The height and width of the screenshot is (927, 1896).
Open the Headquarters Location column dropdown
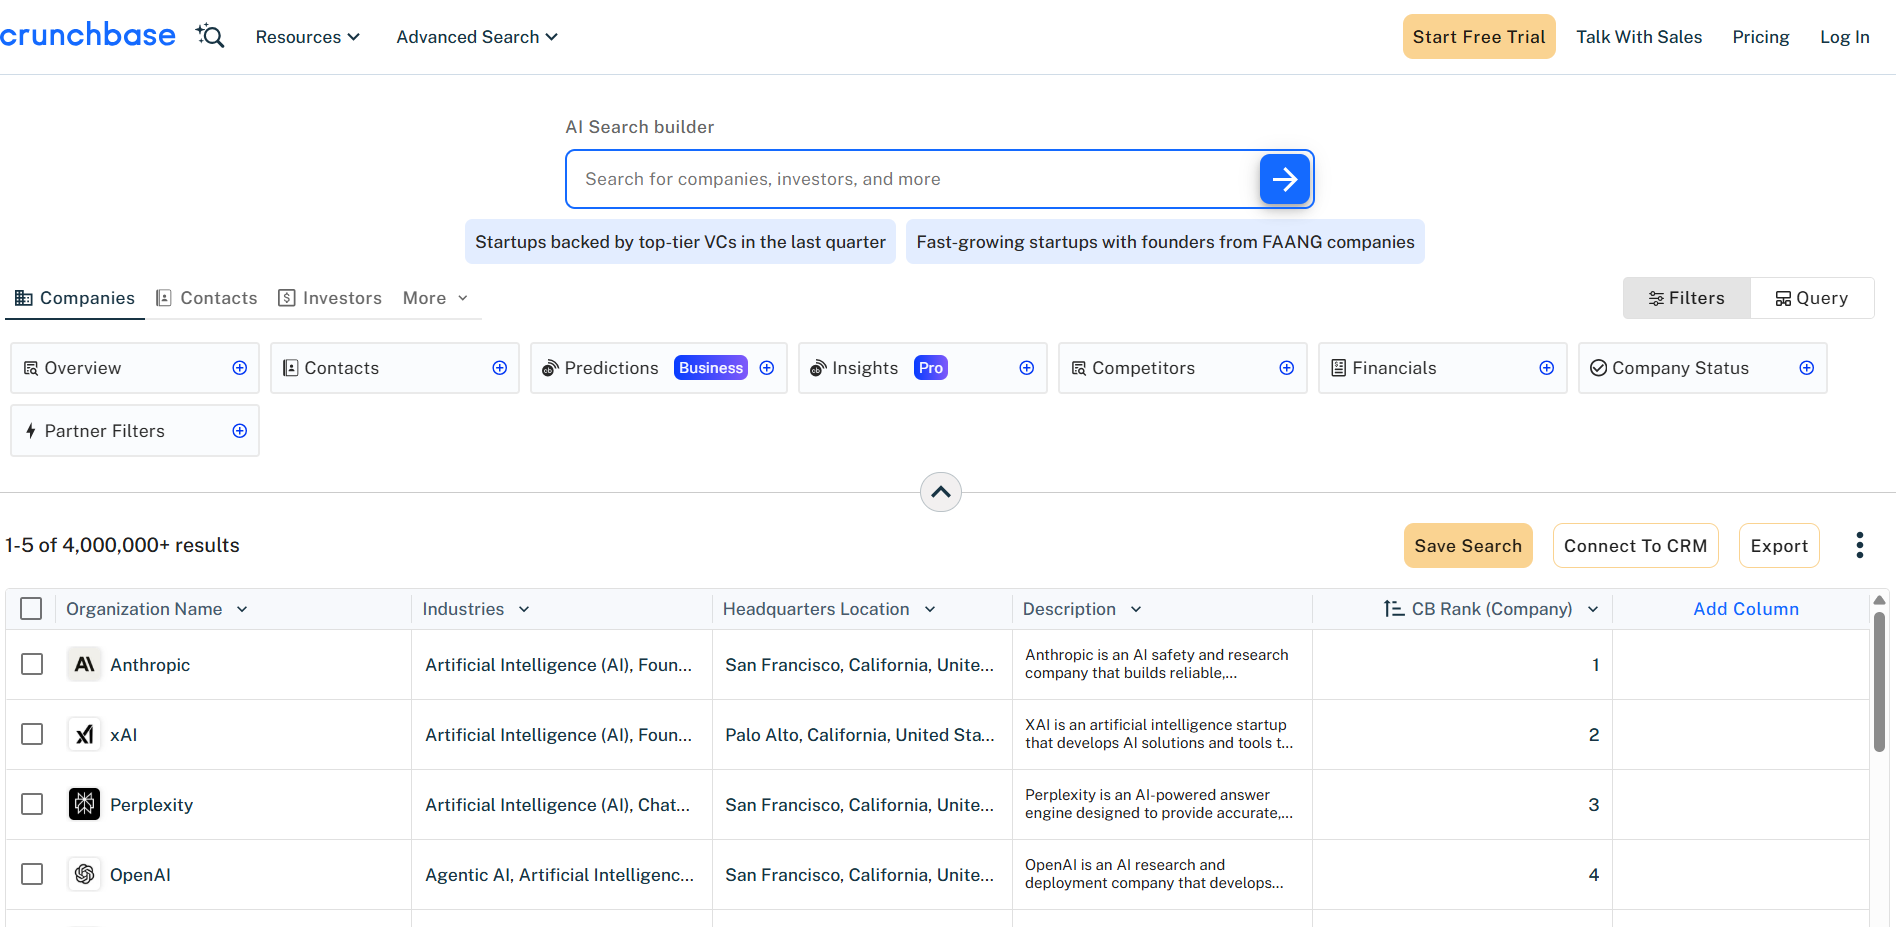point(930,609)
